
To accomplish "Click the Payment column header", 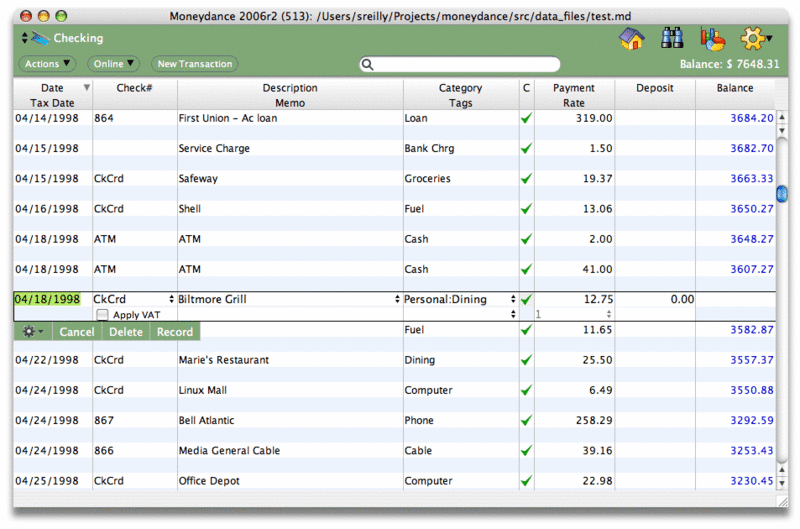I will tap(573, 88).
